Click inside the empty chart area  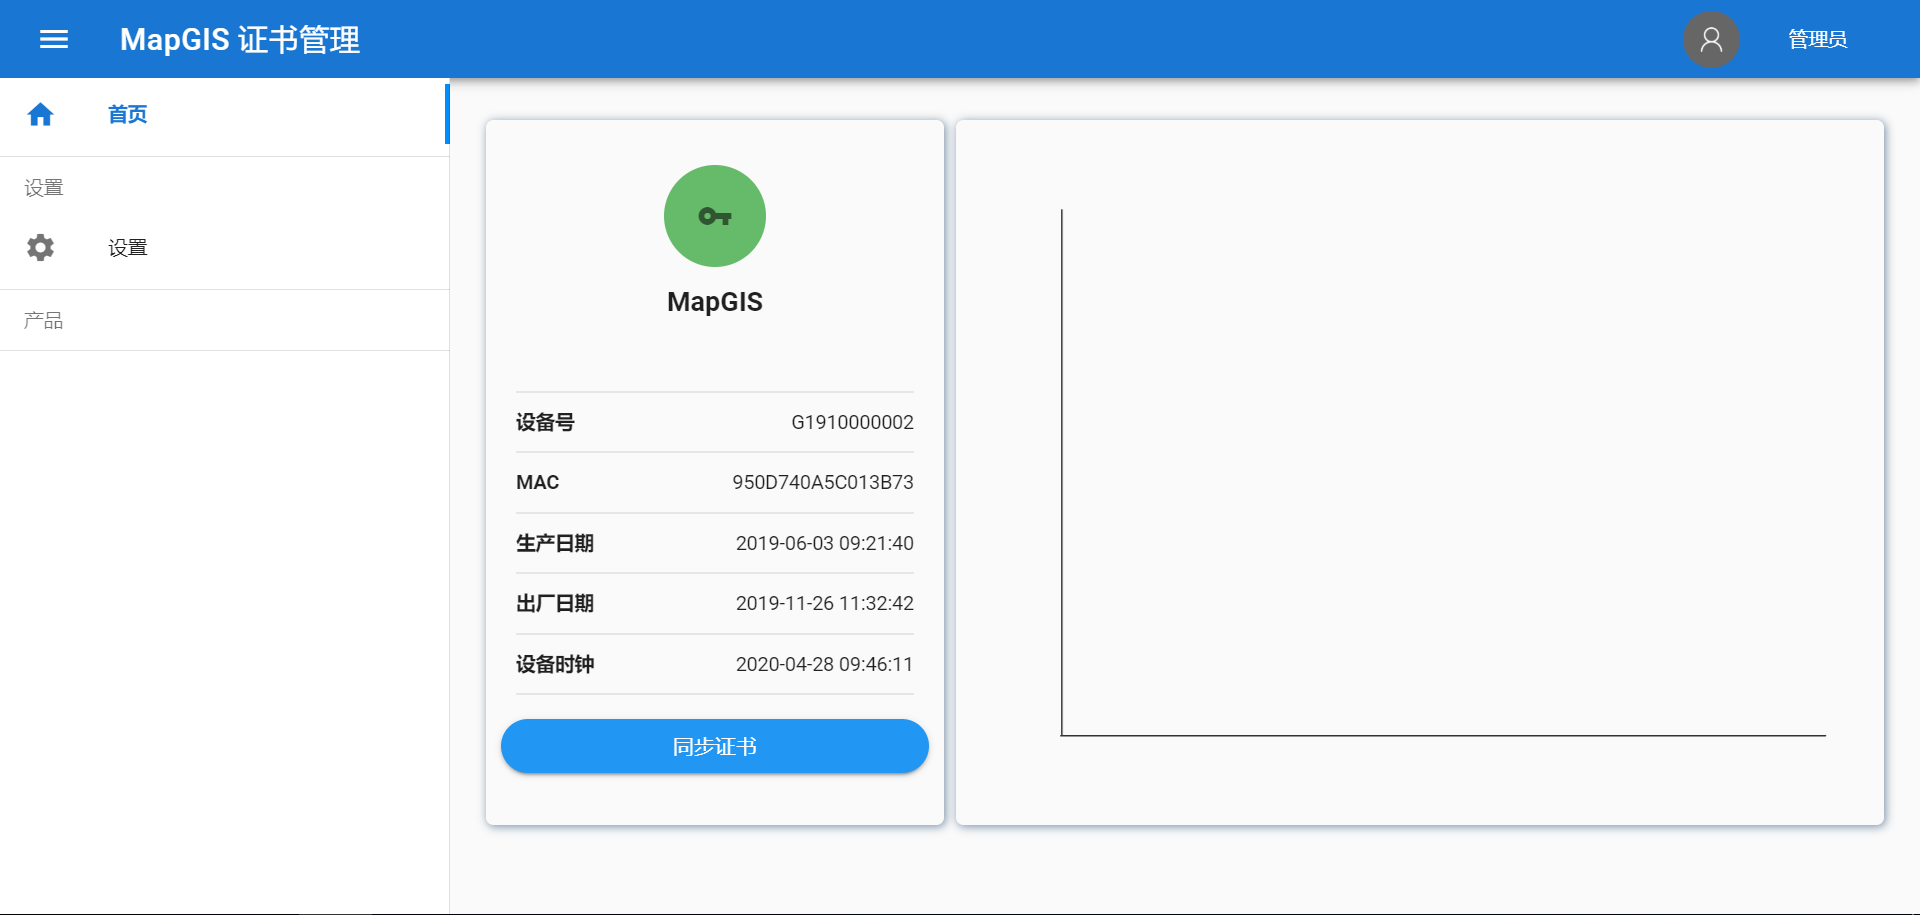point(1440,472)
